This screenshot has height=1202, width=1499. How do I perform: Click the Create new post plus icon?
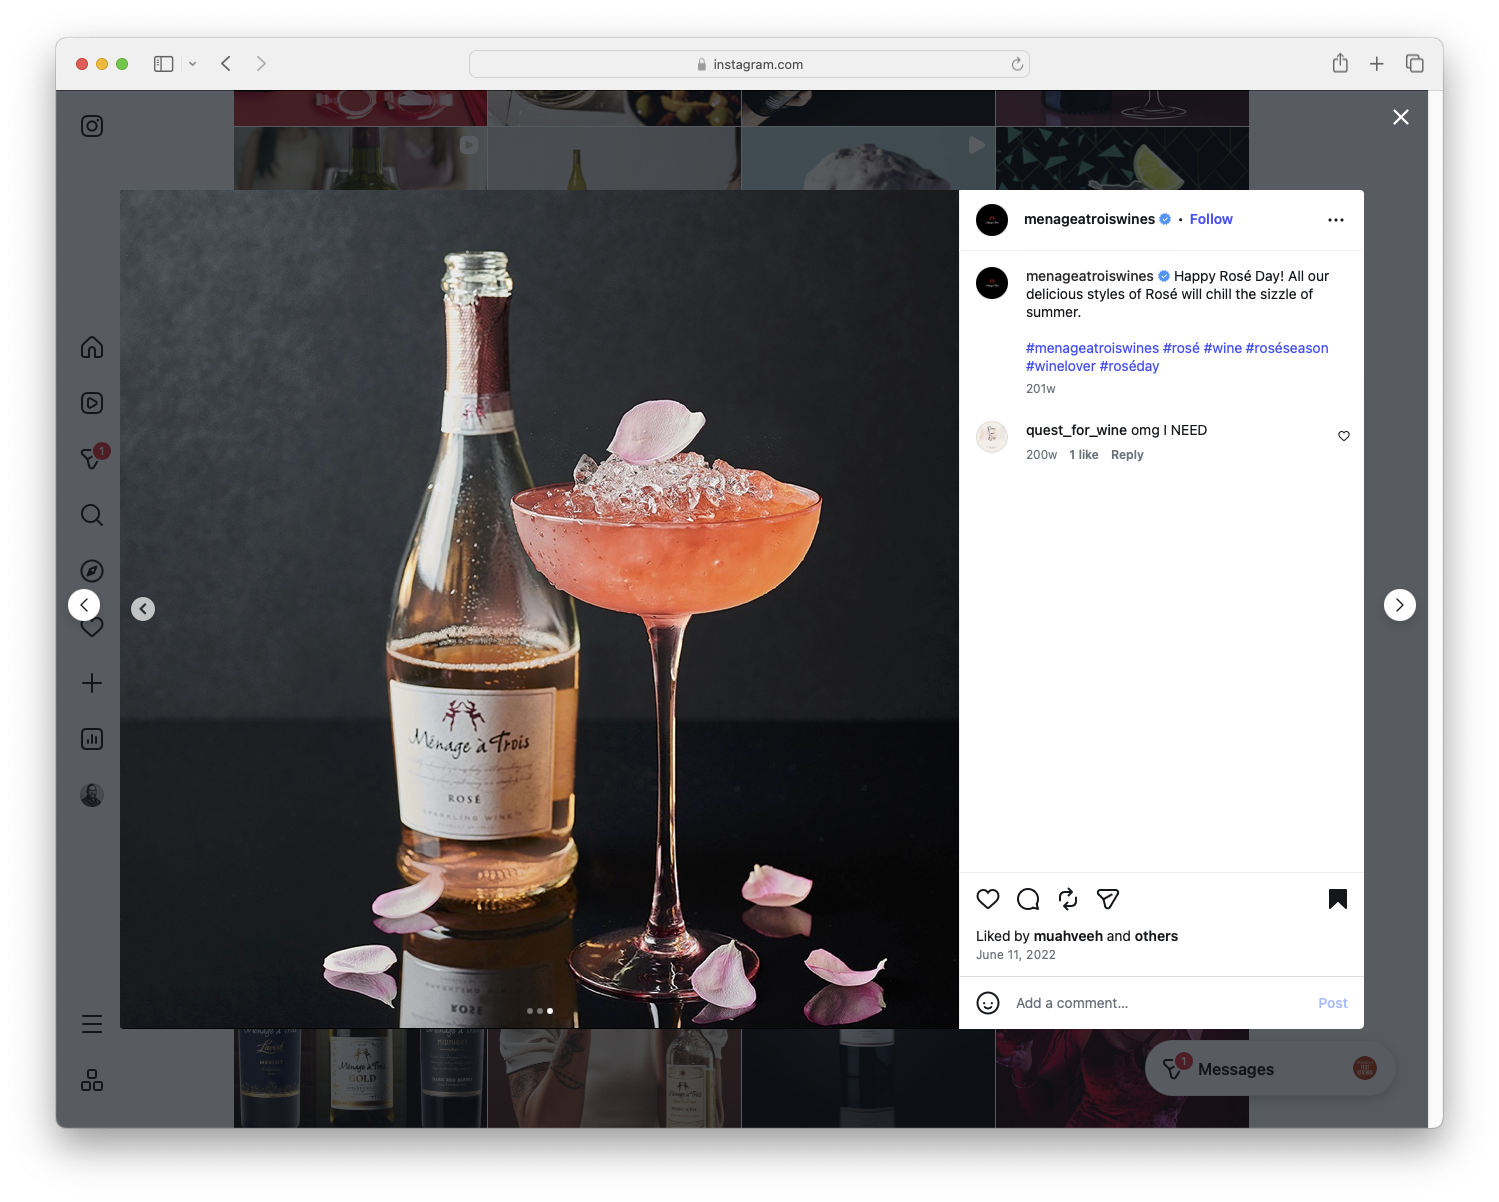point(91,683)
